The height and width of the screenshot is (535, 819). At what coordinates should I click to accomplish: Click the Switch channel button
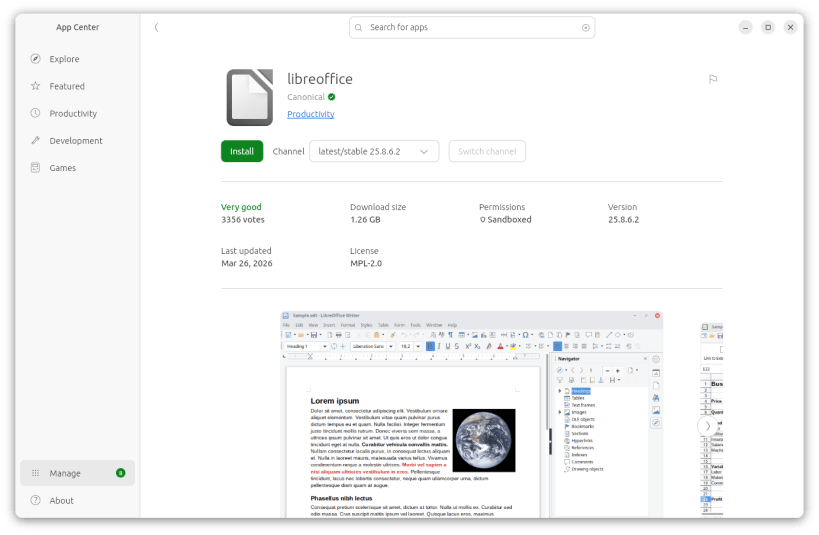(x=487, y=151)
